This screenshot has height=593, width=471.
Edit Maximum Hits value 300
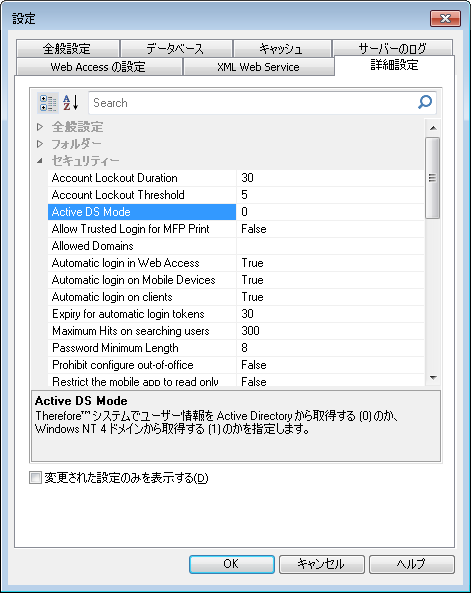pyautogui.click(x=330, y=331)
